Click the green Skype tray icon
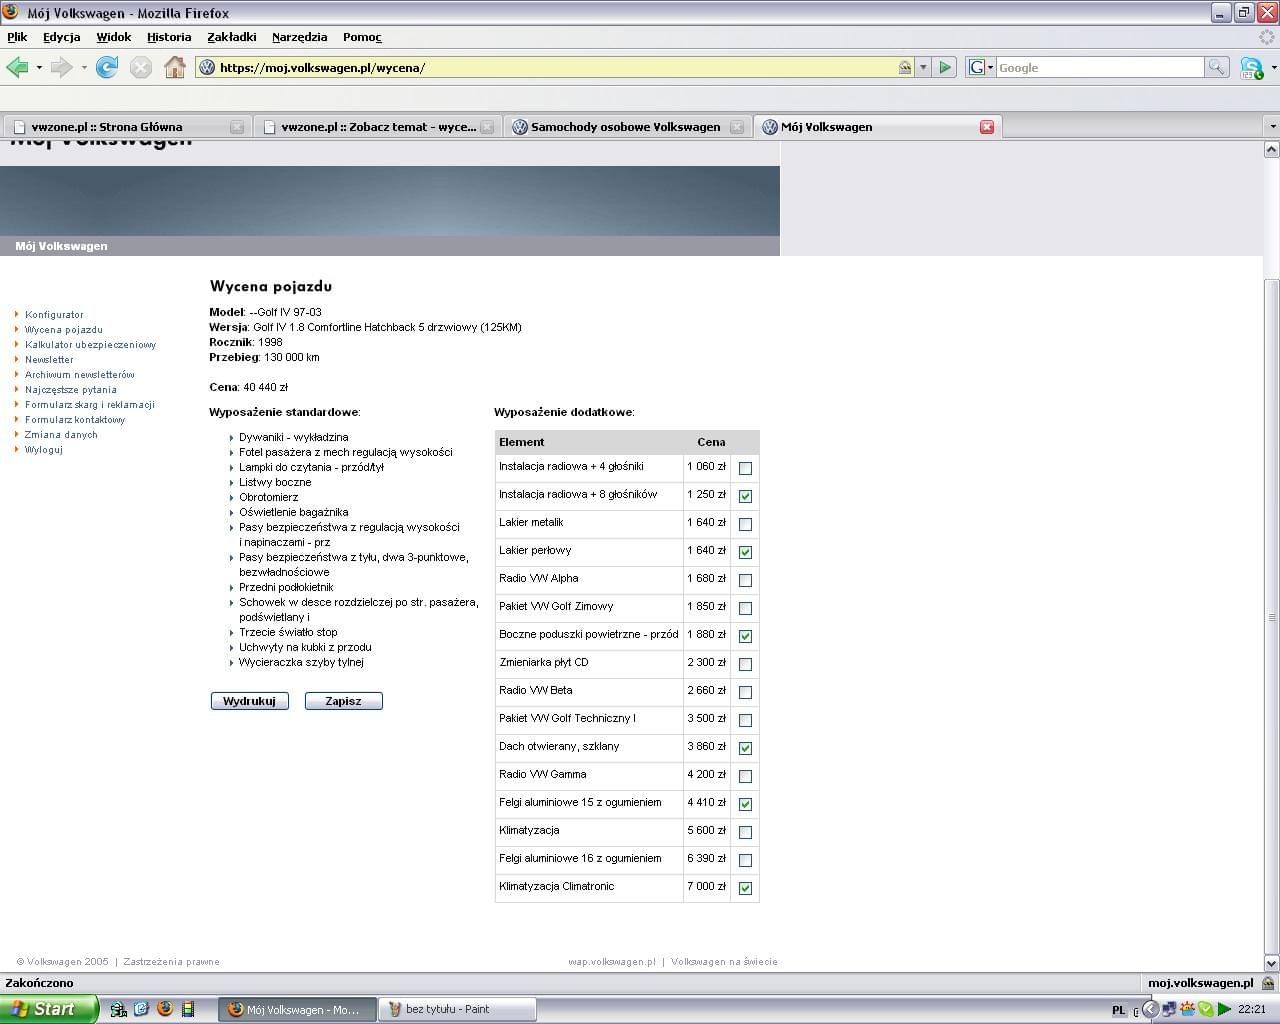1280x1024 pixels. (1206, 1009)
